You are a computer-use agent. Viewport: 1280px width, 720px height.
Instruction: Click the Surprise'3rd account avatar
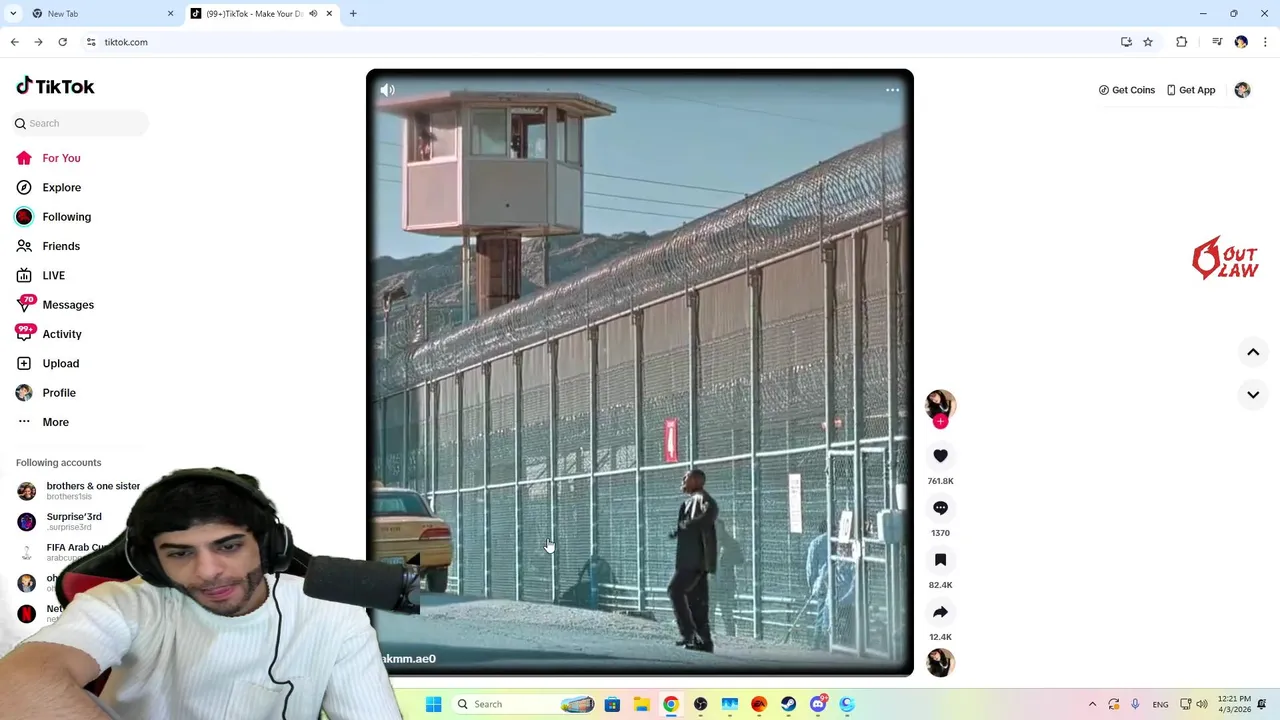coord(27,522)
